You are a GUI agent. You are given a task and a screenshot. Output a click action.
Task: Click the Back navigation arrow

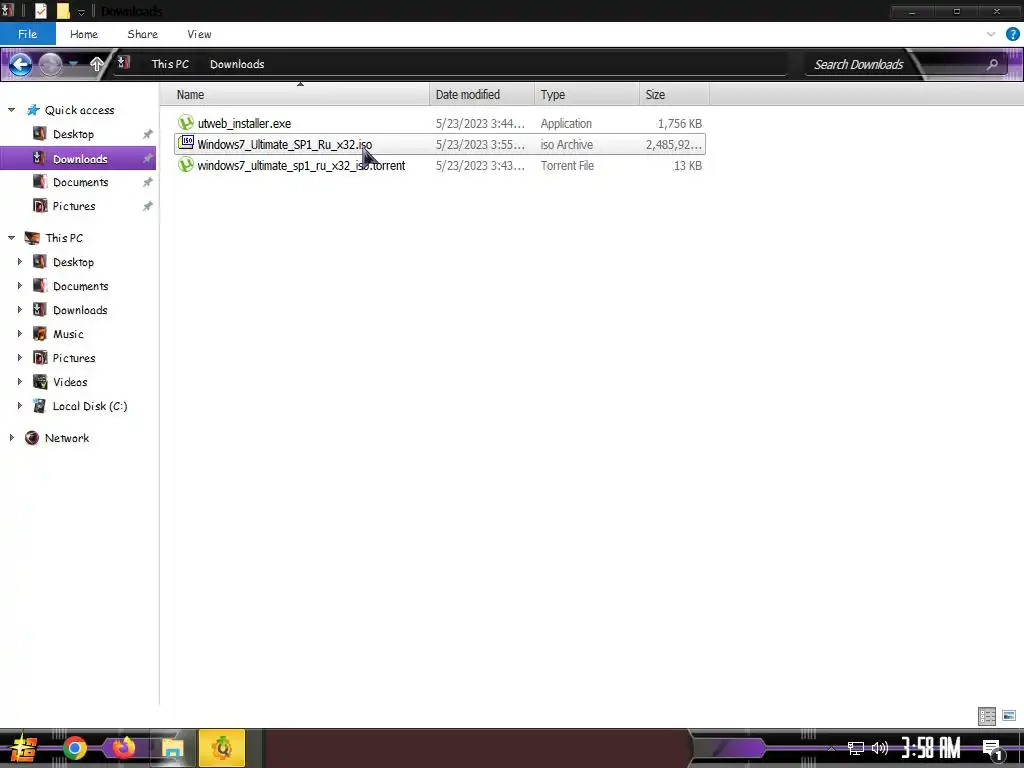(x=20, y=64)
